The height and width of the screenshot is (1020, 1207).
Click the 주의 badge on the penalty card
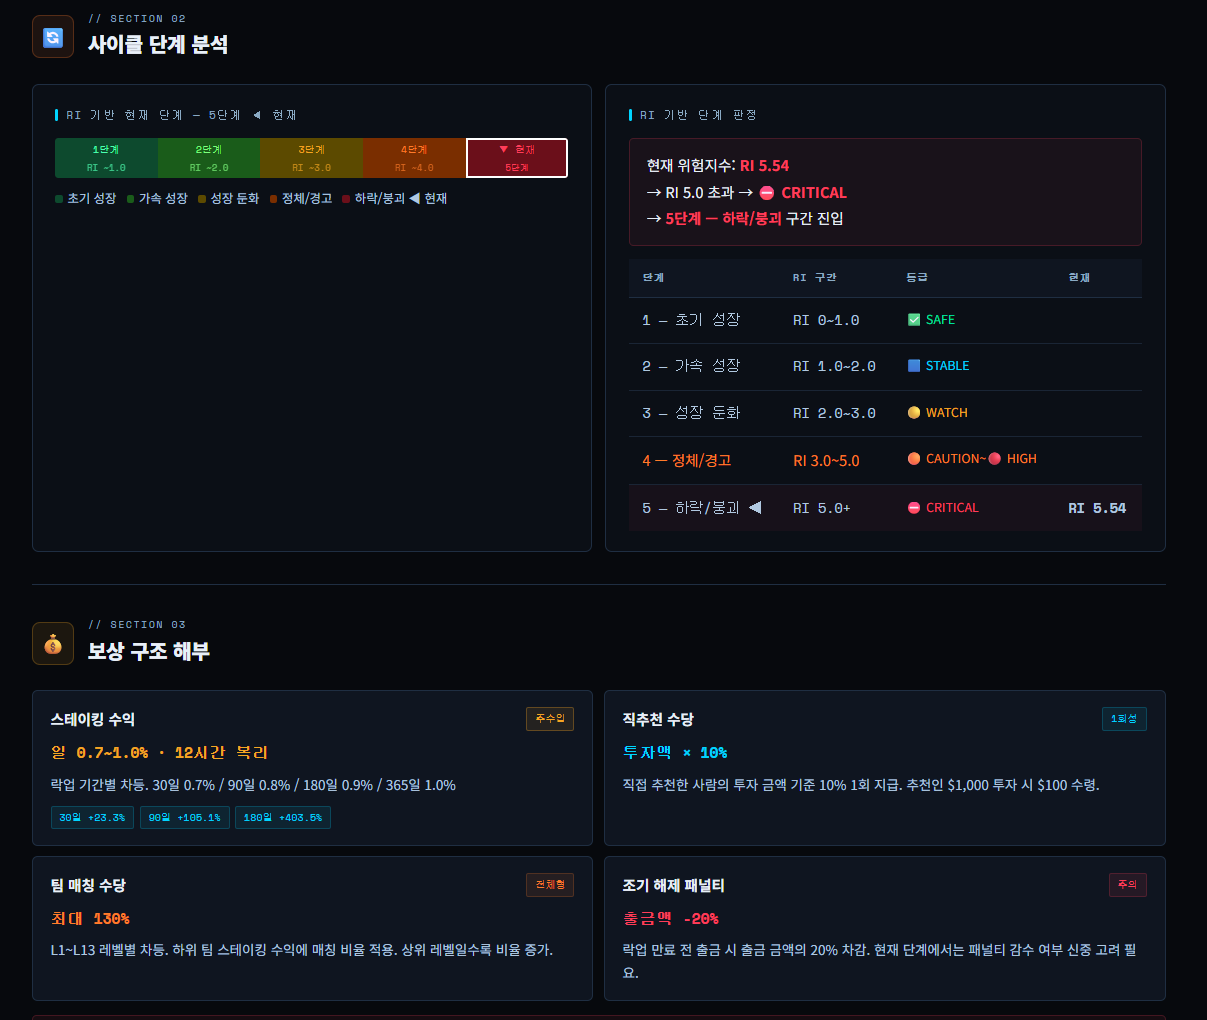pyautogui.click(x=1128, y=885)
